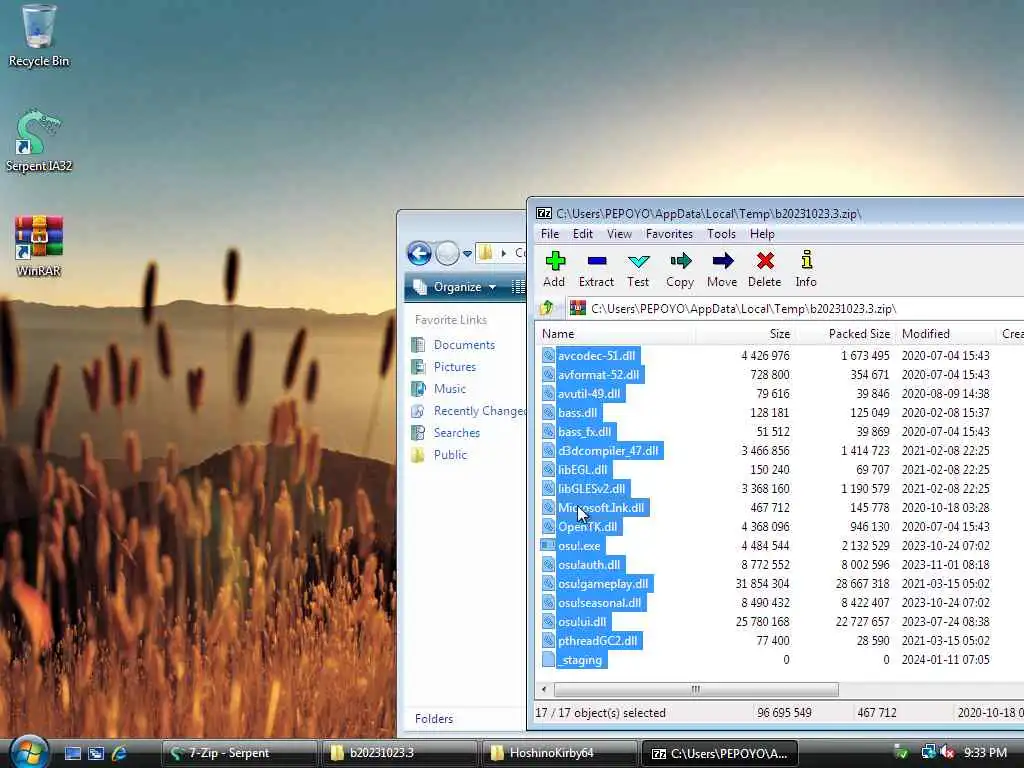Click the Extract toolbar icon
Image resolution: width=1024 pixels, height=768 pixels.
(596, 261)
